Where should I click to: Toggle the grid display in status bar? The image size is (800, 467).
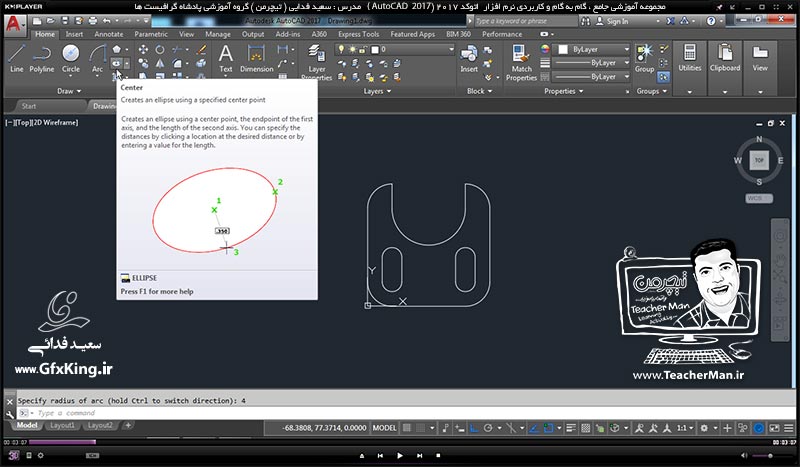tap(407, 428)
